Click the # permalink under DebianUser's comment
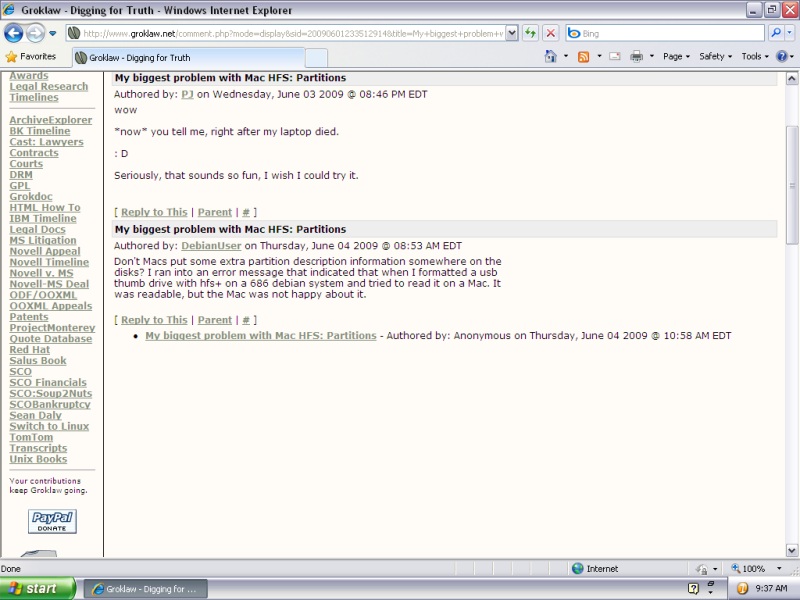The width and height of the screenshot is (800, 600). (246, 320)
